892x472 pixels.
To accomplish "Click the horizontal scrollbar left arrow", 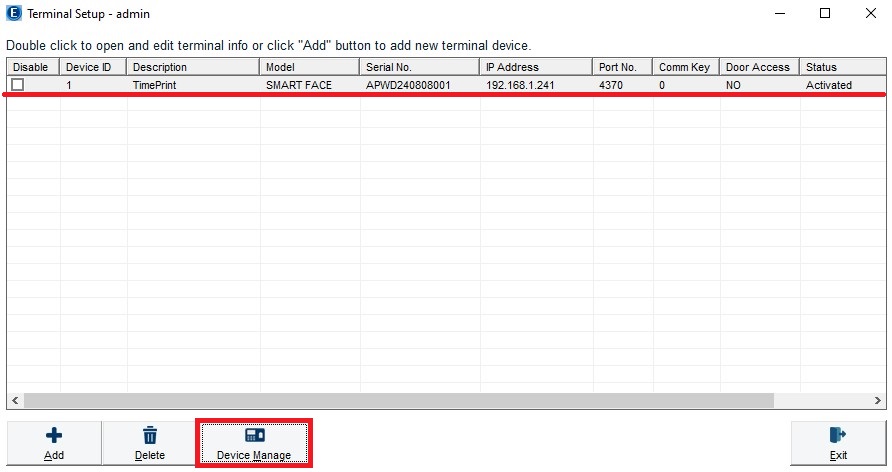I will (x=15, y=400).
